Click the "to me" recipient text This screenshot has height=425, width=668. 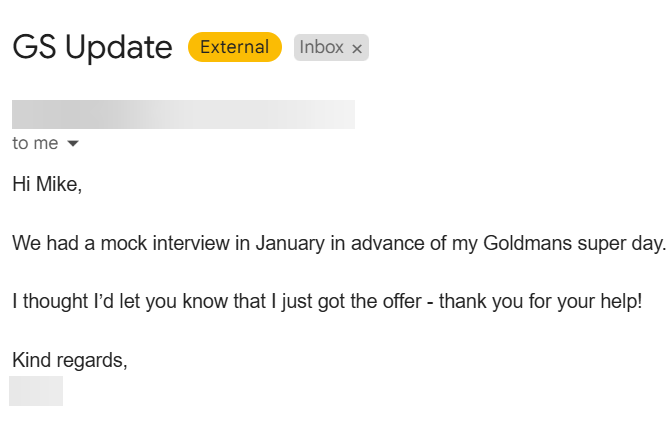click(35, 143)
